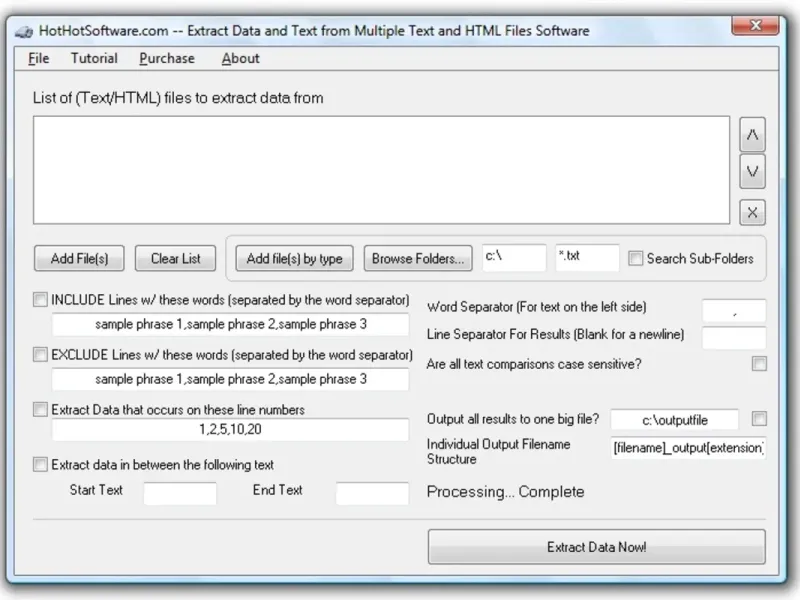Click the Processing... Complete status text
This screenshot has height=600, width=800.
coord(506,492)
